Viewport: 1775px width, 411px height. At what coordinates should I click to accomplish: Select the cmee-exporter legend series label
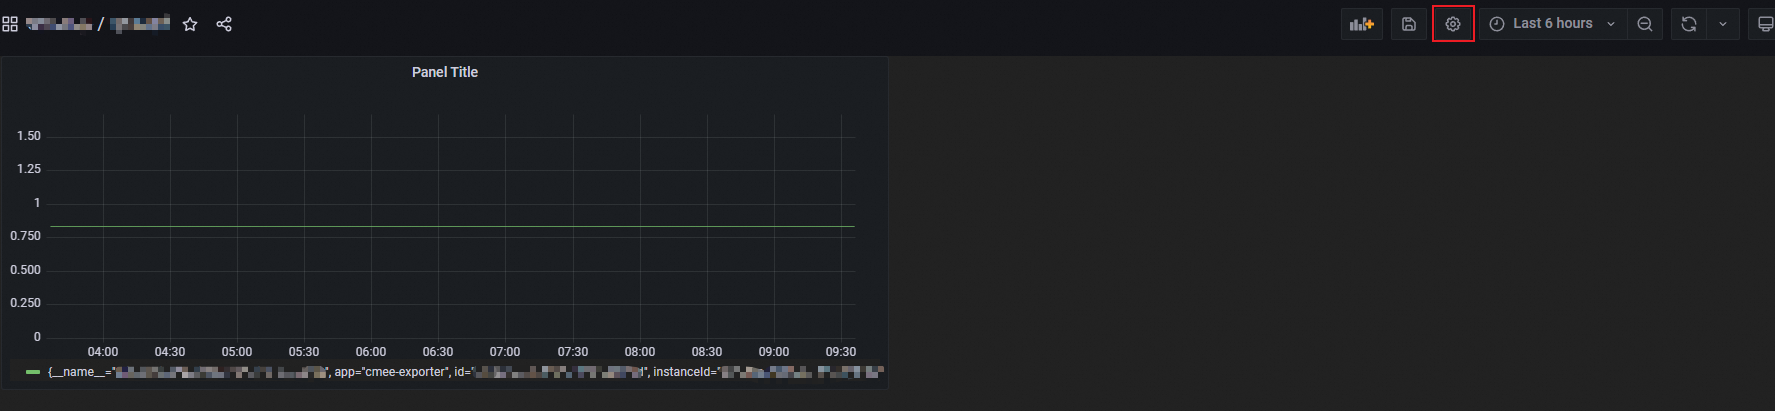pyautogui.click(x=466, y=372)
